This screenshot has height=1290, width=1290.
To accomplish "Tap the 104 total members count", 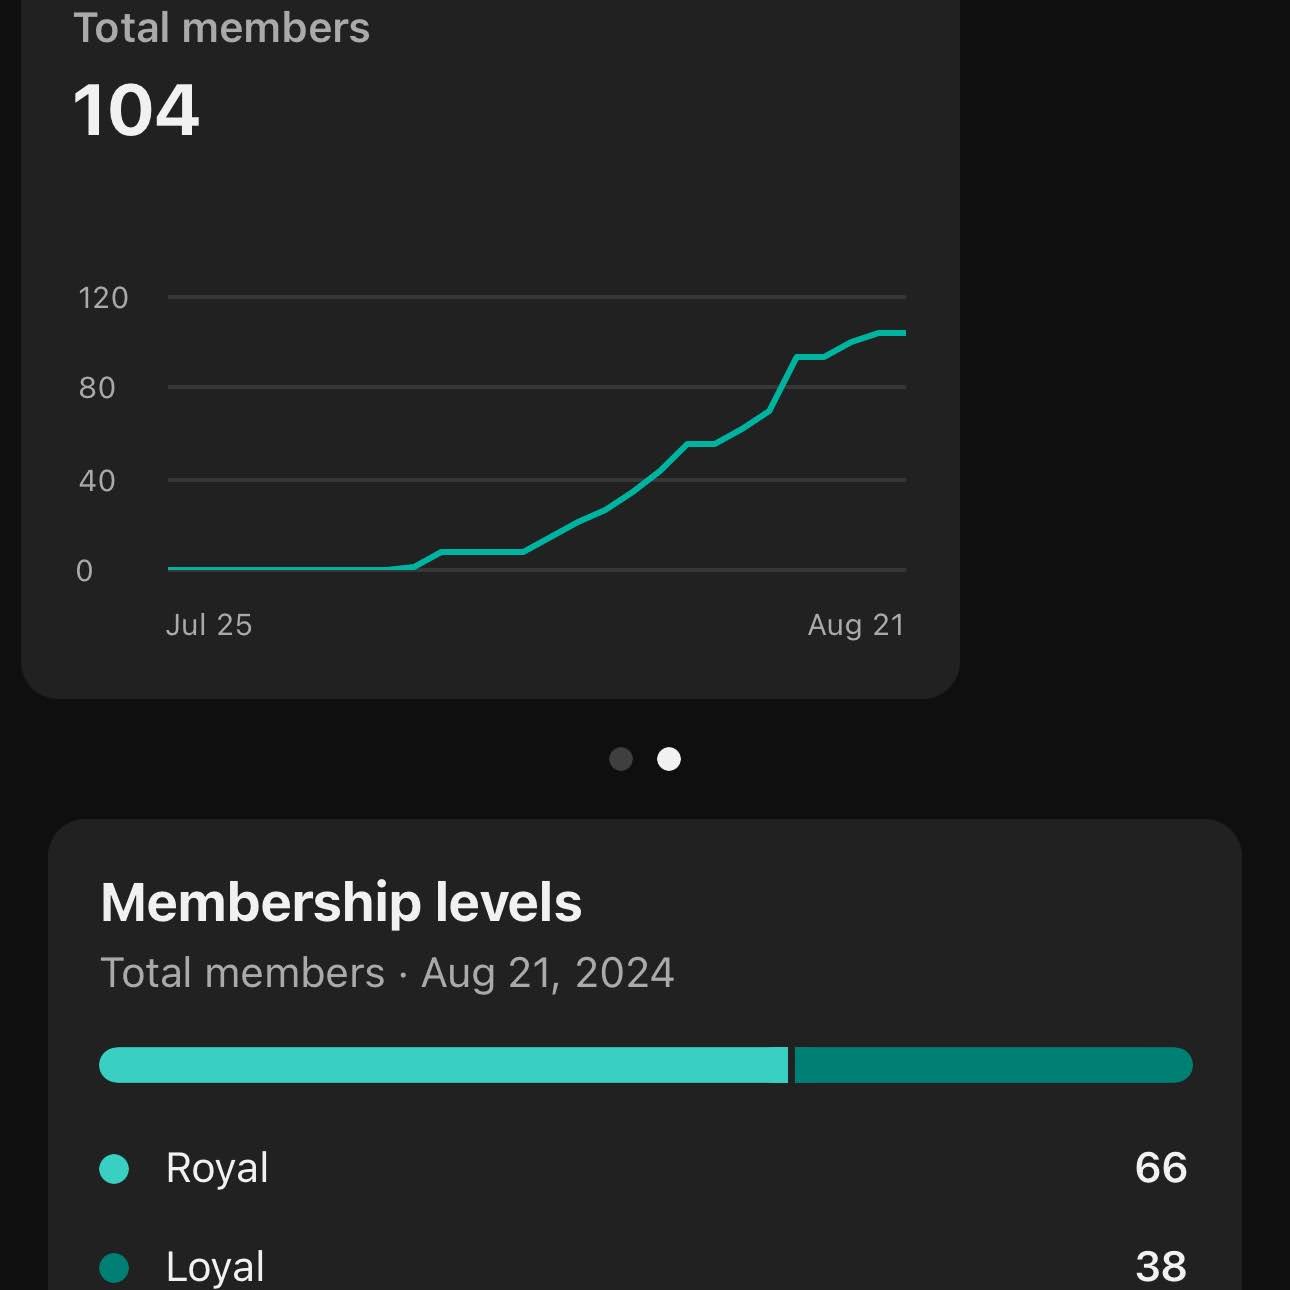I will [x=136, y=110].
